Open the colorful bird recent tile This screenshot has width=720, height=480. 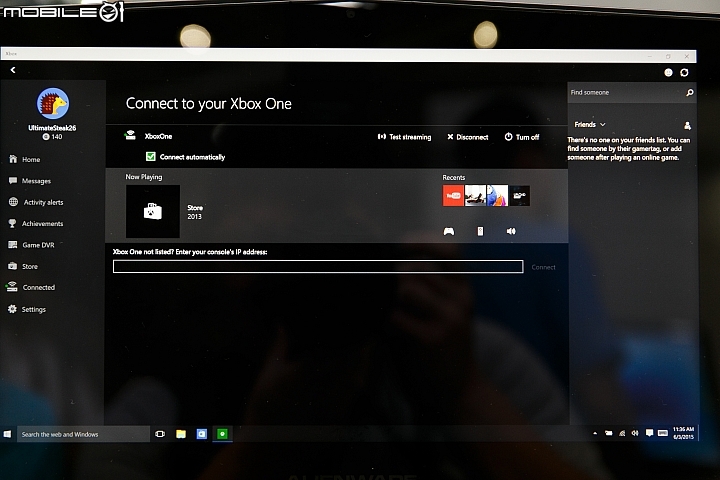[x=497, y=196]
